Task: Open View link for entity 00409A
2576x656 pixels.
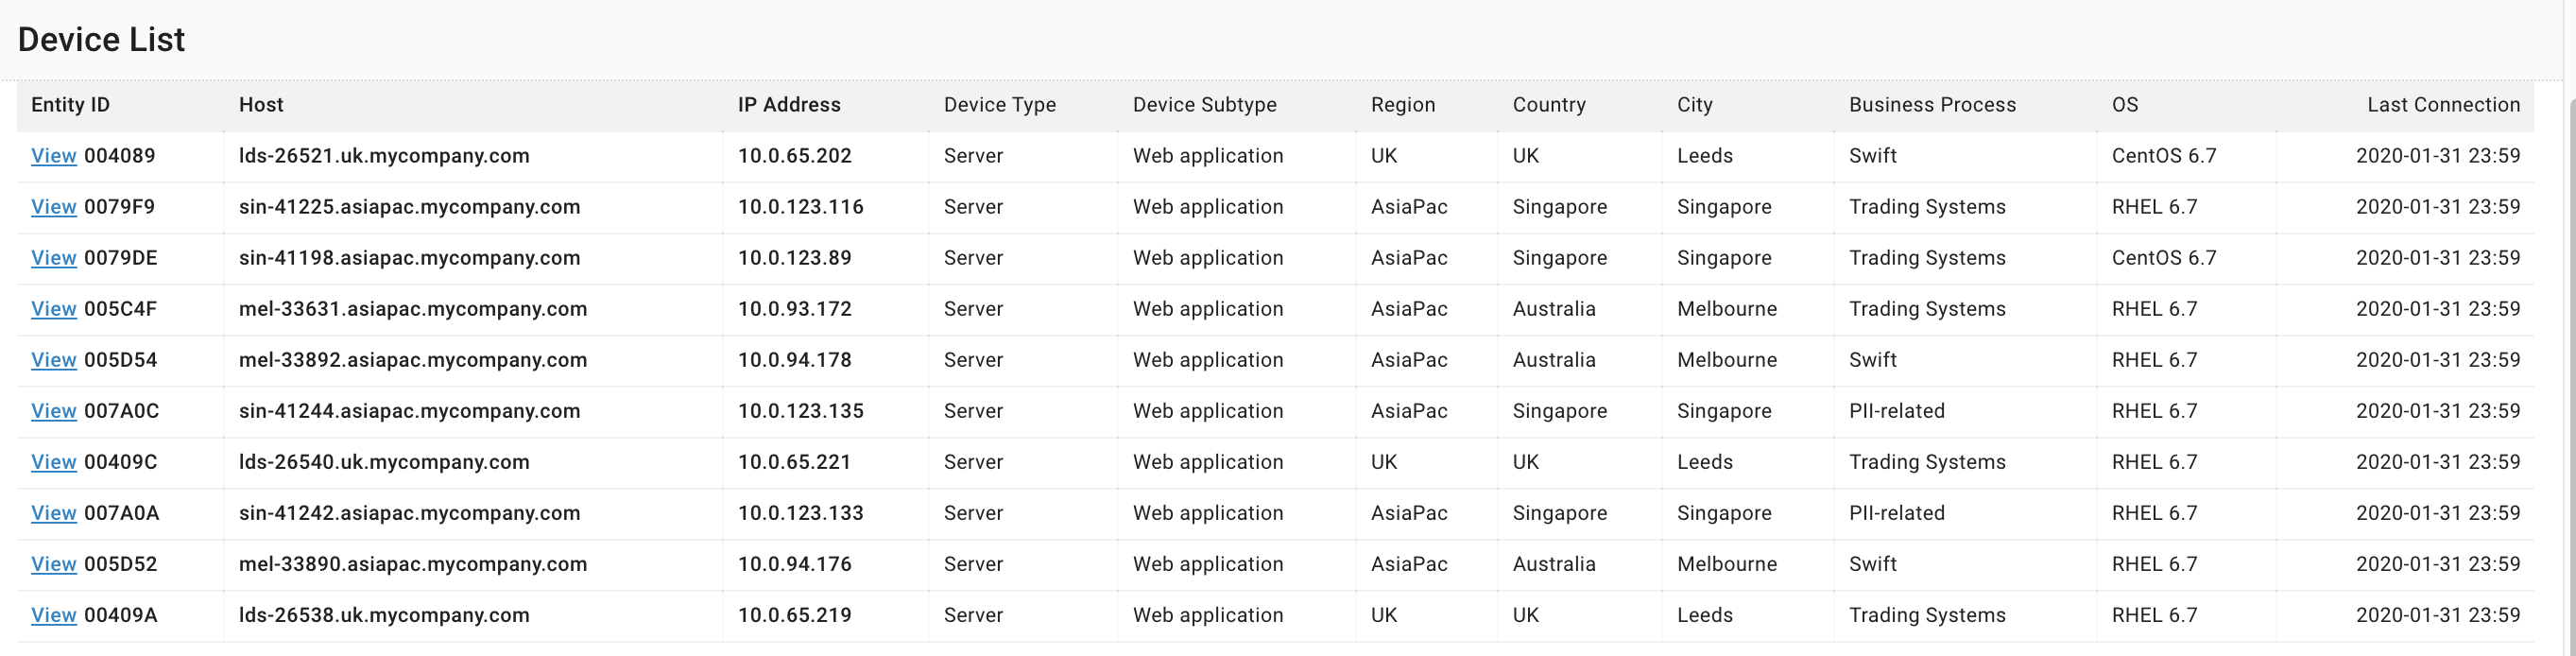Action: (x=53, y=615)
